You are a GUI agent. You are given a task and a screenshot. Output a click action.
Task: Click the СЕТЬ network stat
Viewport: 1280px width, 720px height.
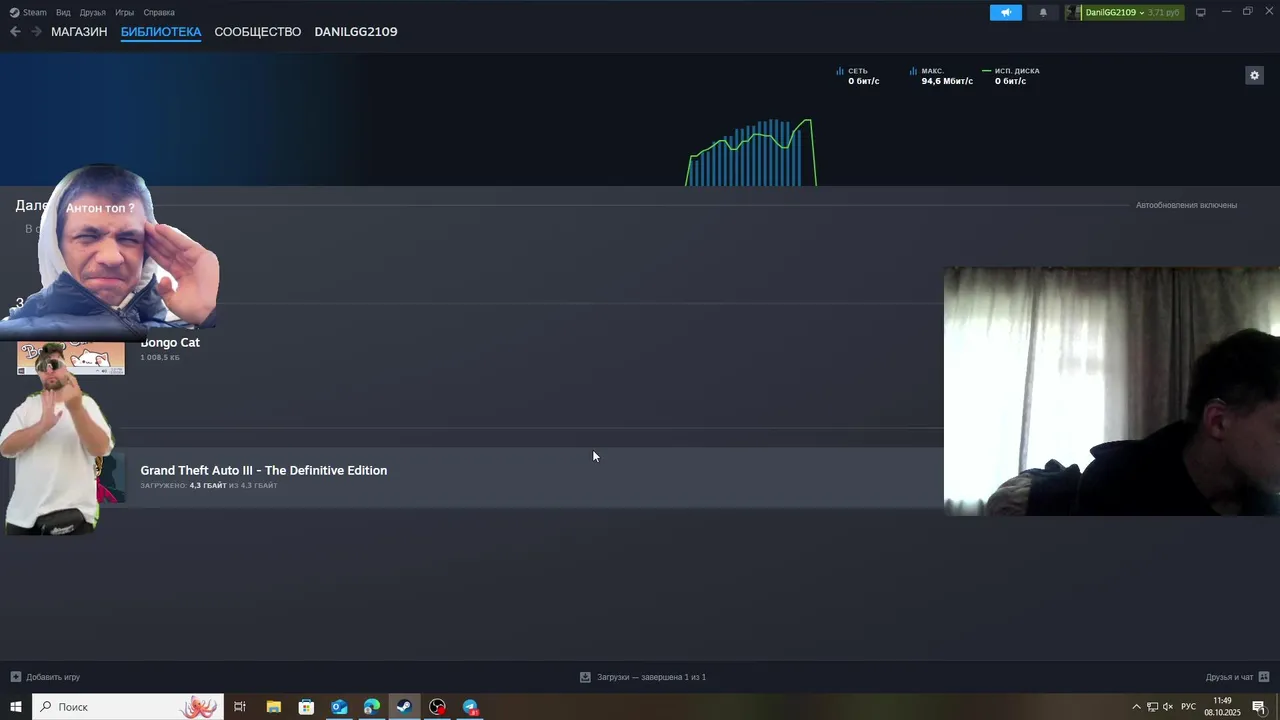pyautogui.click(x=858, y=76)
